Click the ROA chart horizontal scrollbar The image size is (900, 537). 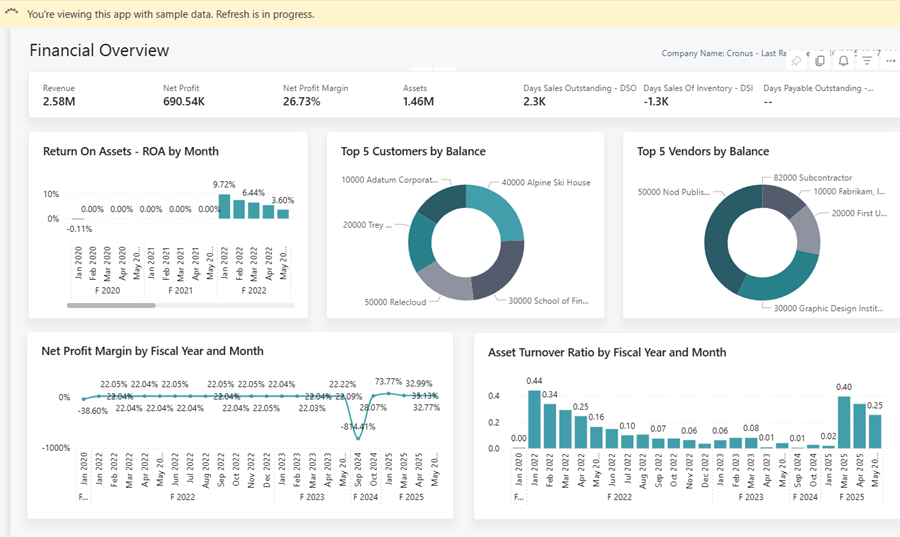pos(111,305)
